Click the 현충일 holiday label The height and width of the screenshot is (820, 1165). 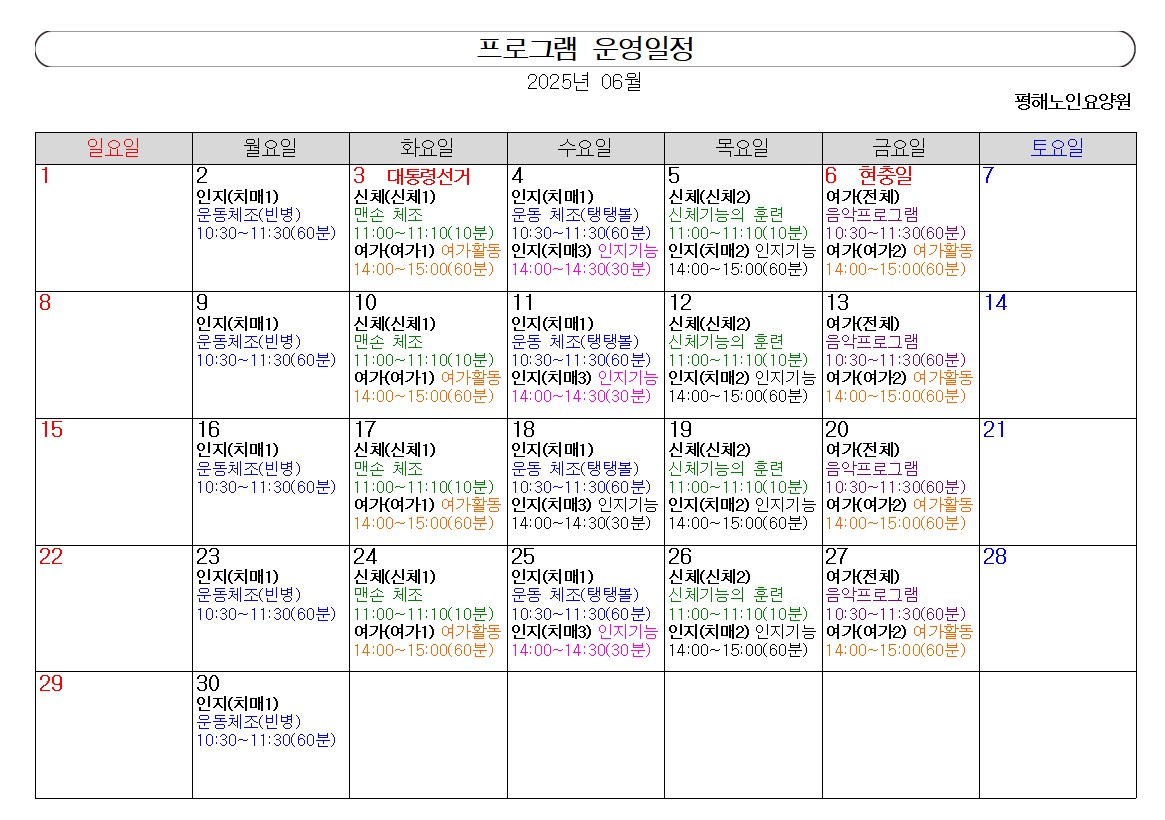point(886,176)
